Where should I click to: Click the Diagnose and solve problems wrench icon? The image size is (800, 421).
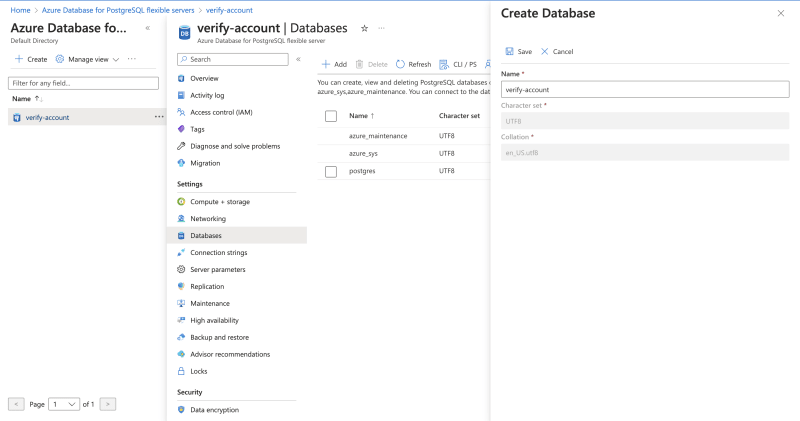pyautogui.click(x=181, y=146)
